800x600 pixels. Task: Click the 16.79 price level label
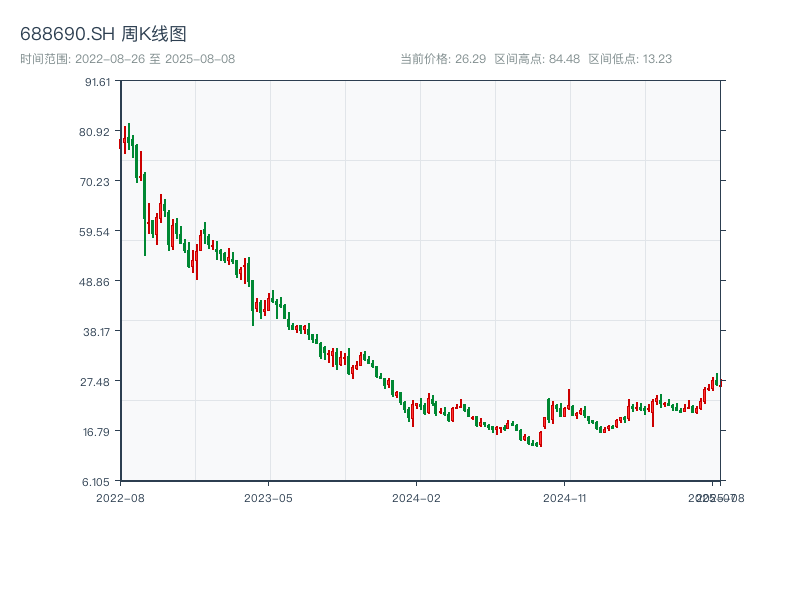(x=97, y=431)
